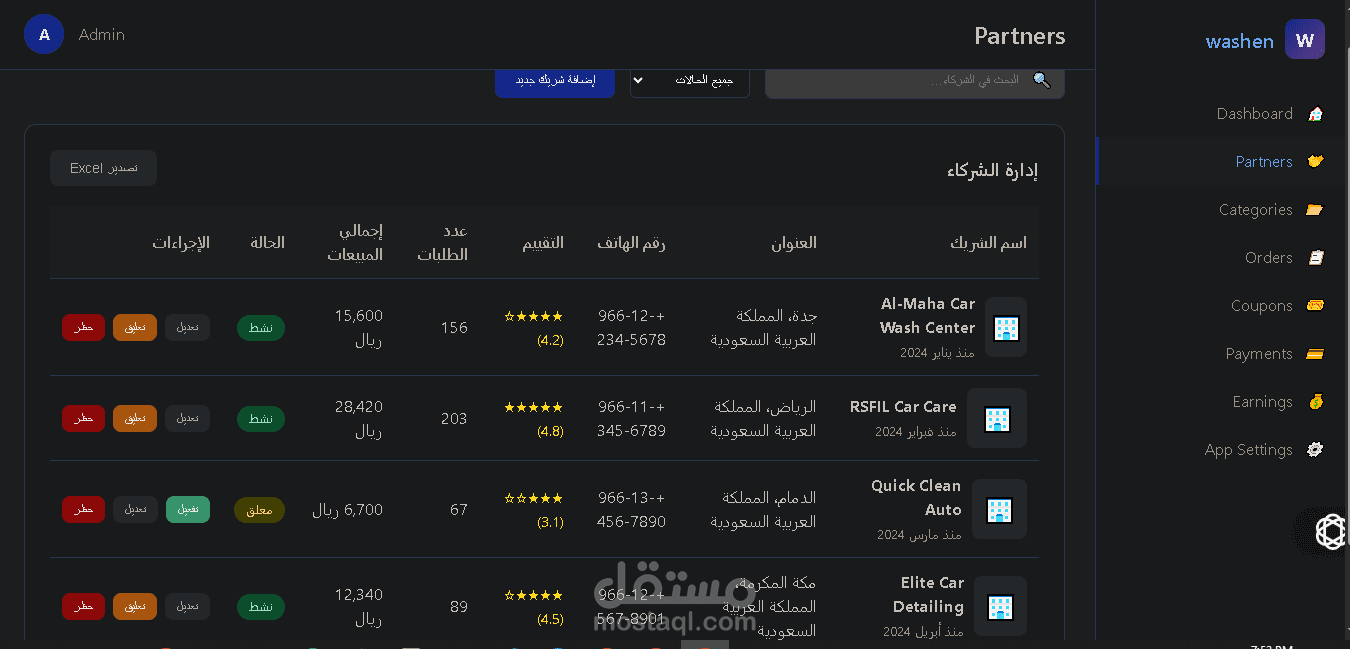Screen dimensions: 1350x649
Task: Click the magnifier icon in partner search
Action: click(x=1042, y=80)
